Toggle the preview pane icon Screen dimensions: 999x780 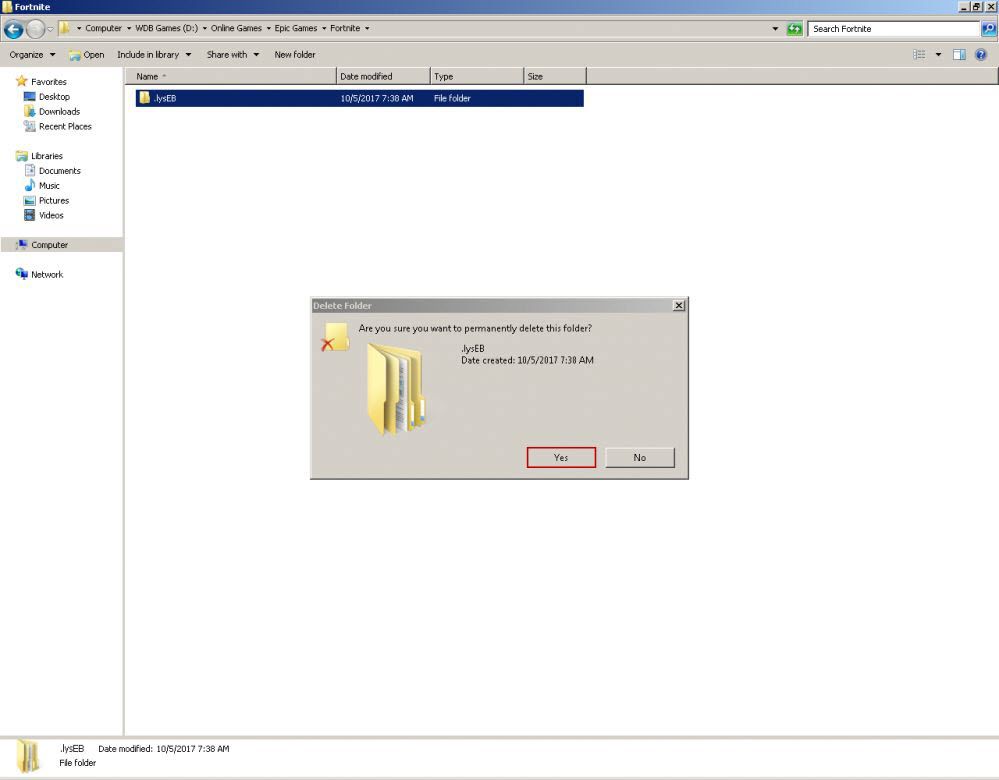959,55
